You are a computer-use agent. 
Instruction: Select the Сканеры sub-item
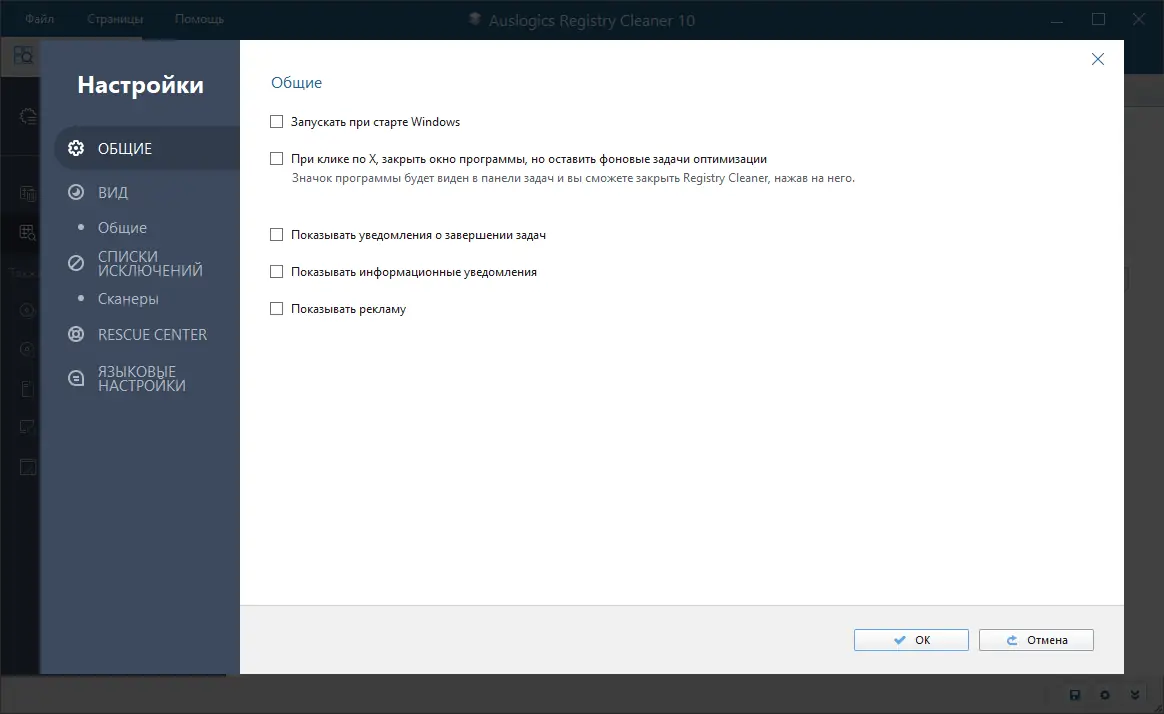coord(128,299)
